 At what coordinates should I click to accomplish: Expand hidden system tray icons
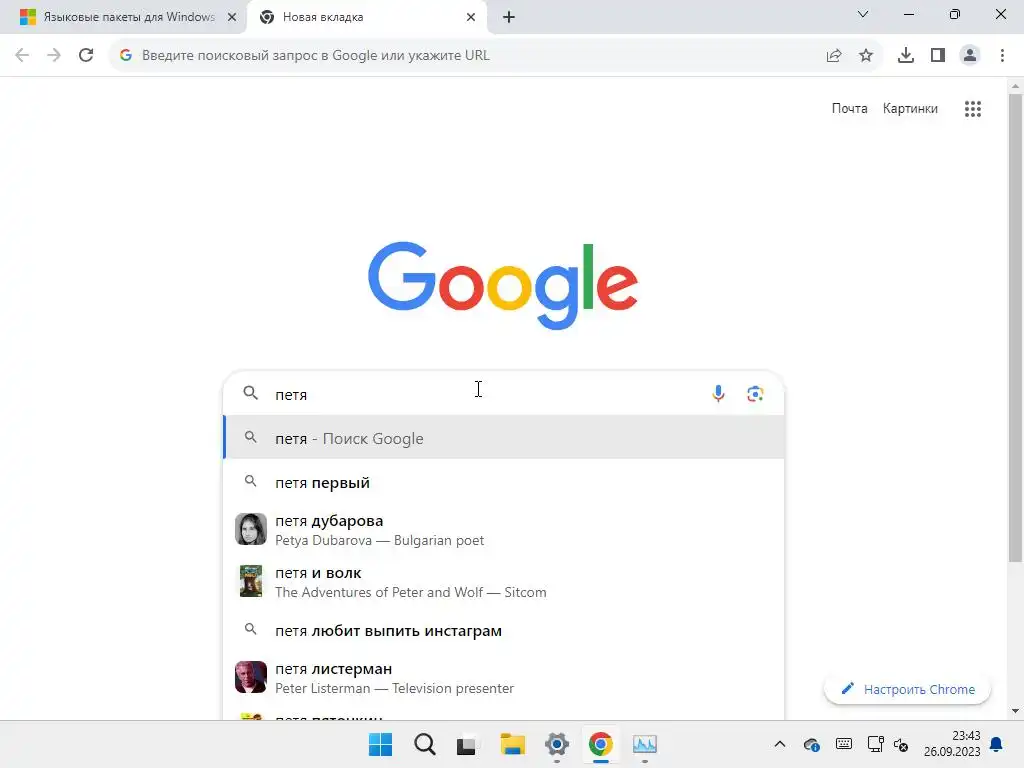[780, 744]
